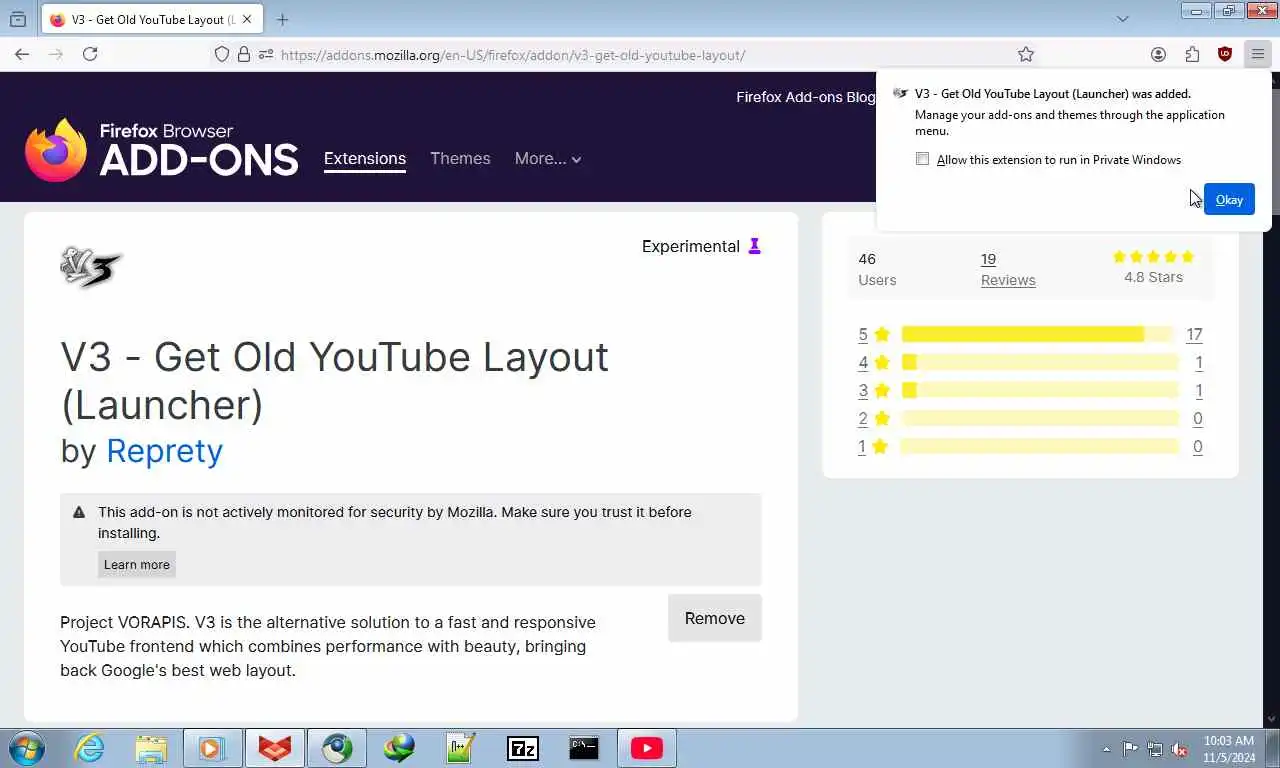Open the Firefox account icon
This screenshot has width=1280, height=768.
pyautogui.click(x=1158, y=55)
